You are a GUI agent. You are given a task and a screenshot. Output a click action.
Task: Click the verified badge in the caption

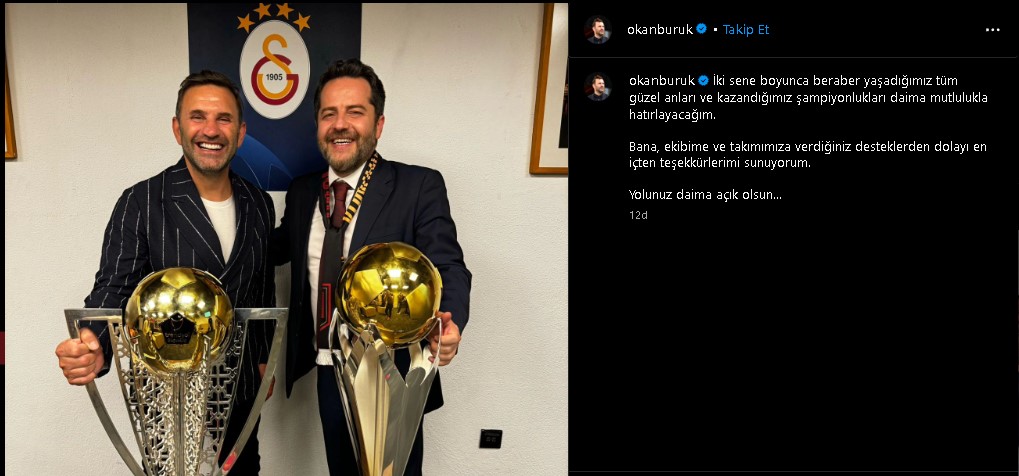703,80
